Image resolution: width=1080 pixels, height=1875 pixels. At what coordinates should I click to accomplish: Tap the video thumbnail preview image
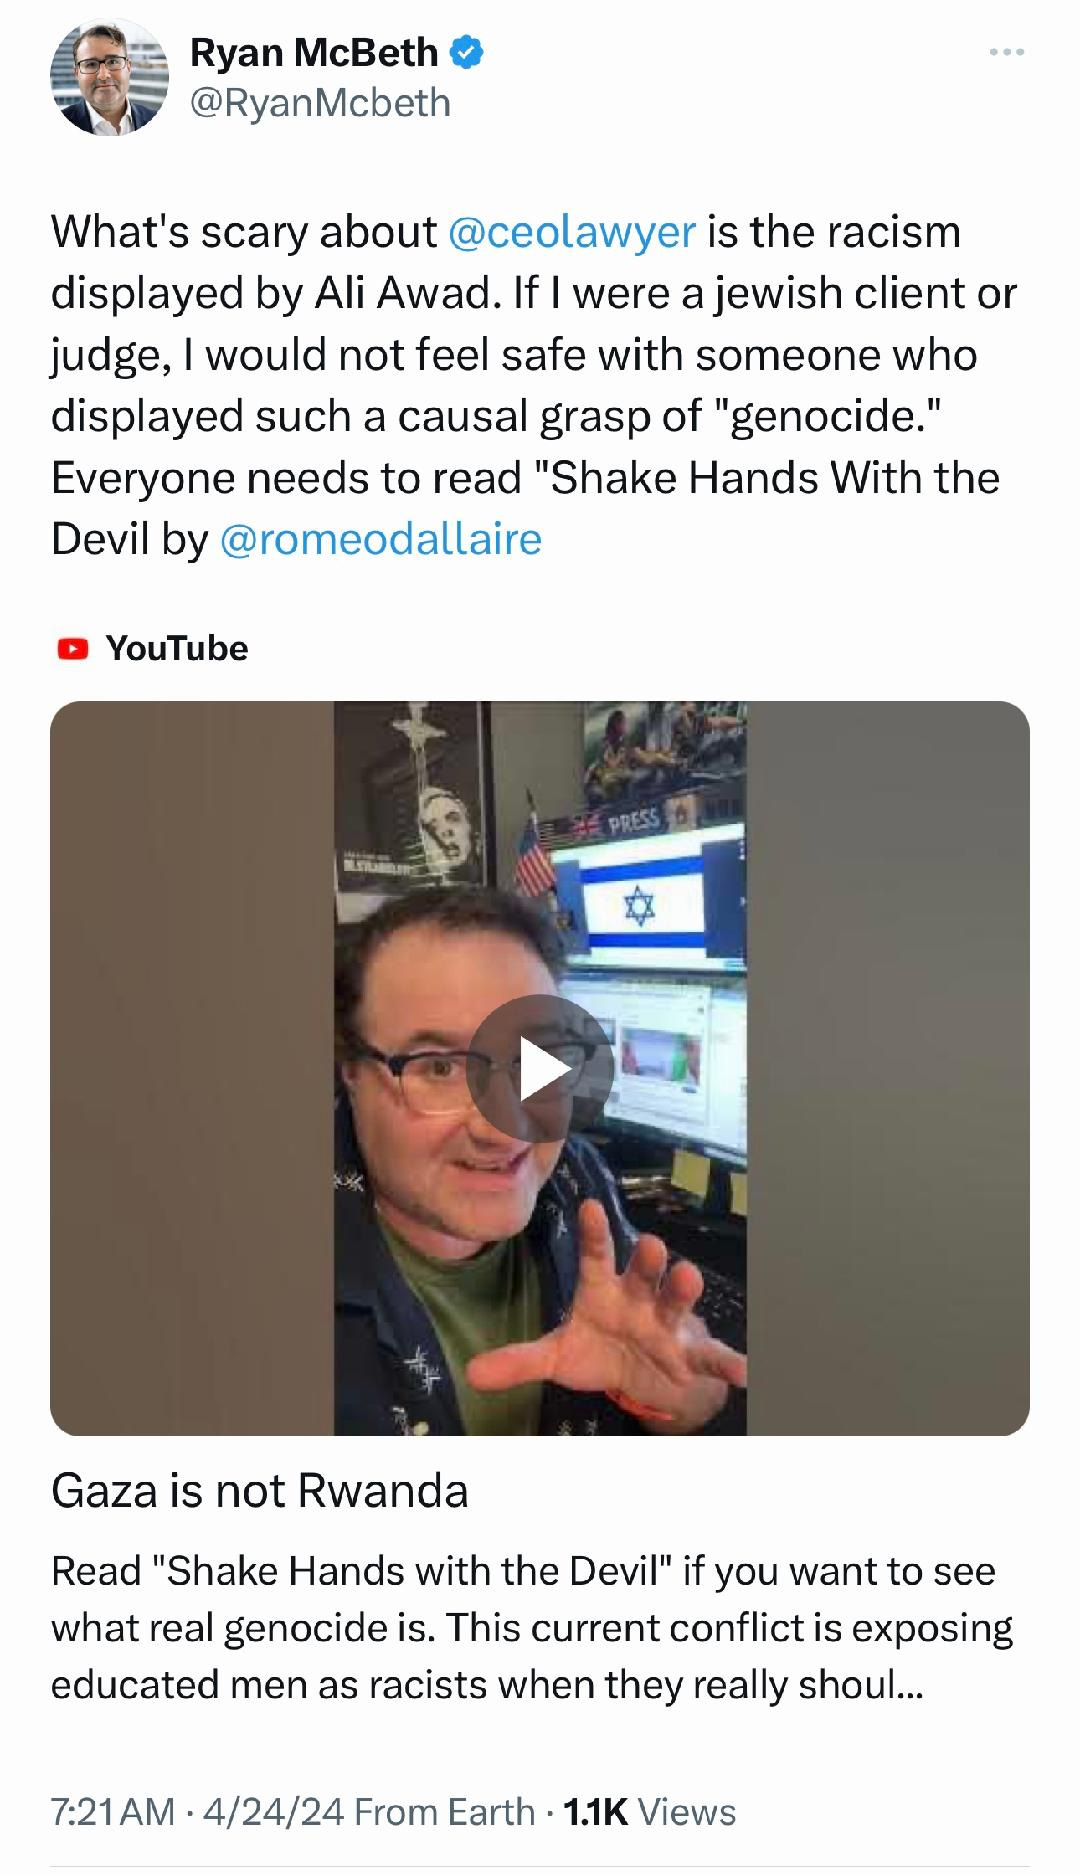[x=540, y=1068]
